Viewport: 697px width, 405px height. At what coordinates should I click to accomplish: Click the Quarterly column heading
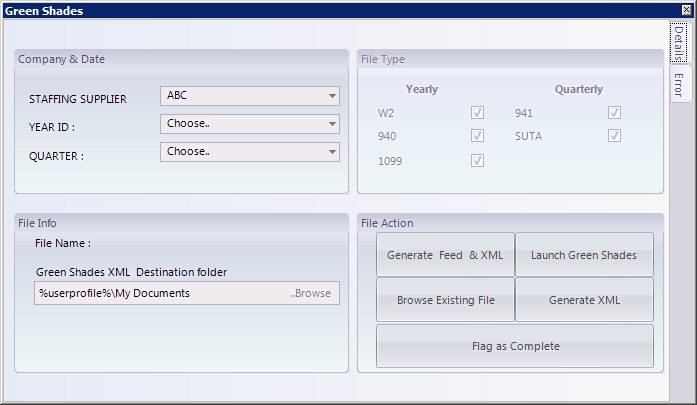point(579,89)
